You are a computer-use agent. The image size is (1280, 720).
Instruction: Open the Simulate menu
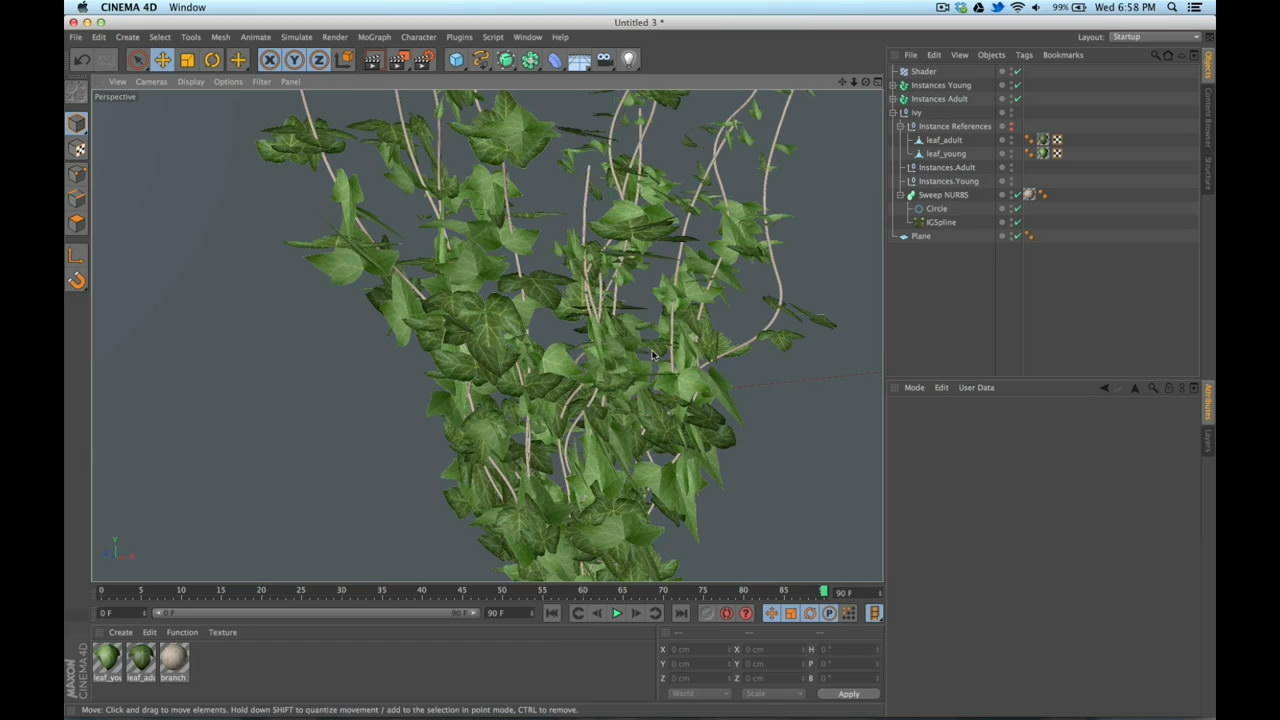pos(296,37)
